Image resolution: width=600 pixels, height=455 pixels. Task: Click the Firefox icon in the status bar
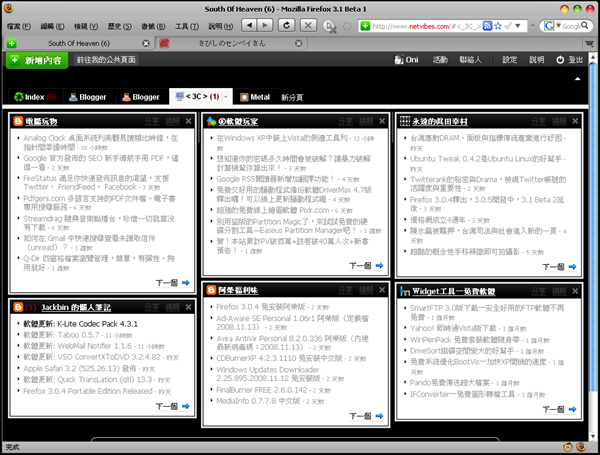pos(581,447)
